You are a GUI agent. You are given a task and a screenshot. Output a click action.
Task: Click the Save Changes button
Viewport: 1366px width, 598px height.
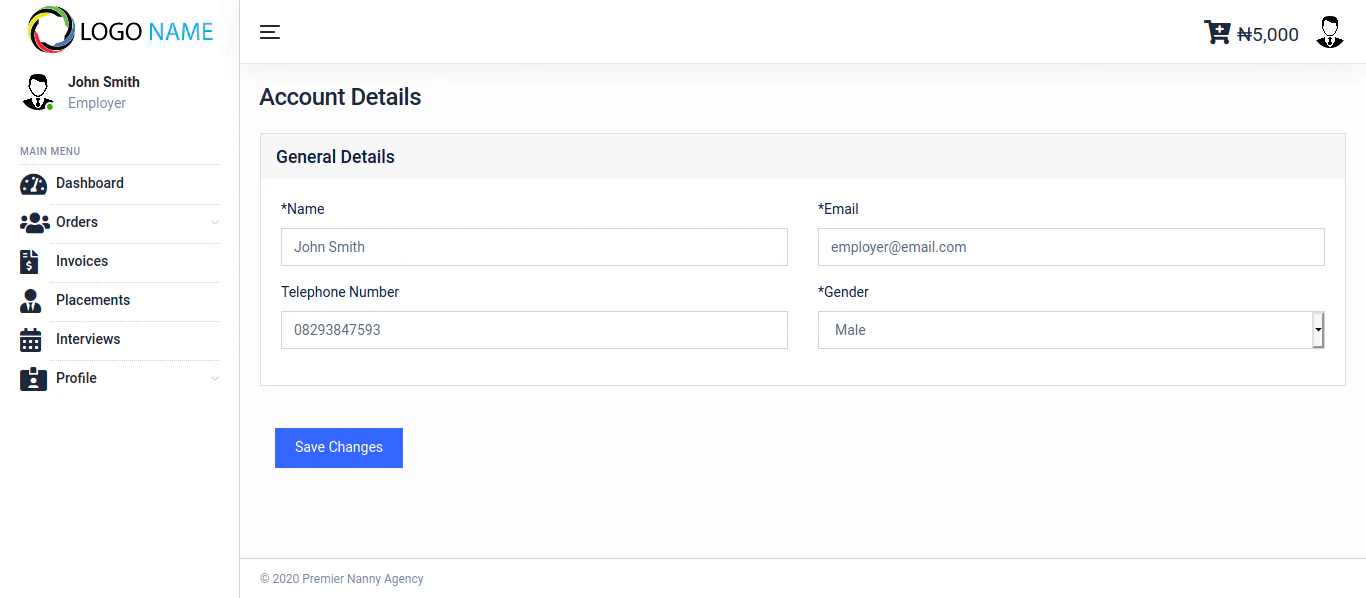(x=339, y=448)
